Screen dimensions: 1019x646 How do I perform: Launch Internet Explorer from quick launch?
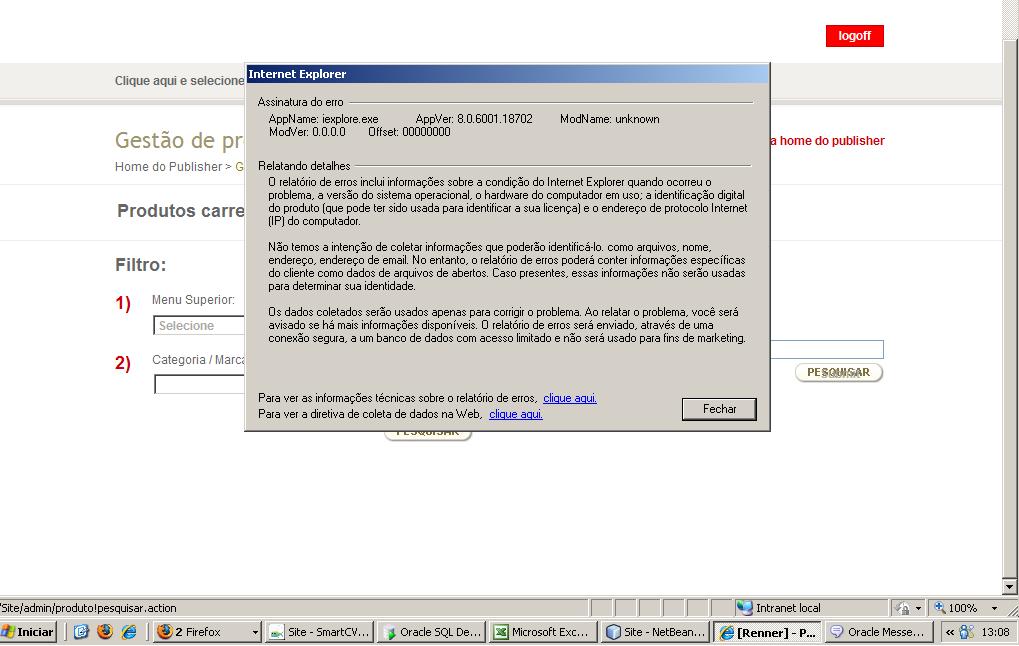point(129,631)
